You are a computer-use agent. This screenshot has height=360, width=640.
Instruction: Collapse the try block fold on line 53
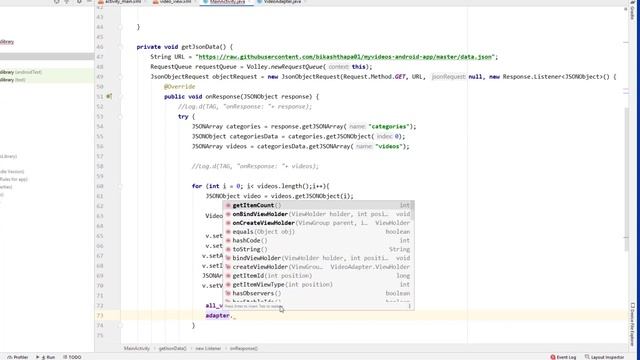(120, 117)
